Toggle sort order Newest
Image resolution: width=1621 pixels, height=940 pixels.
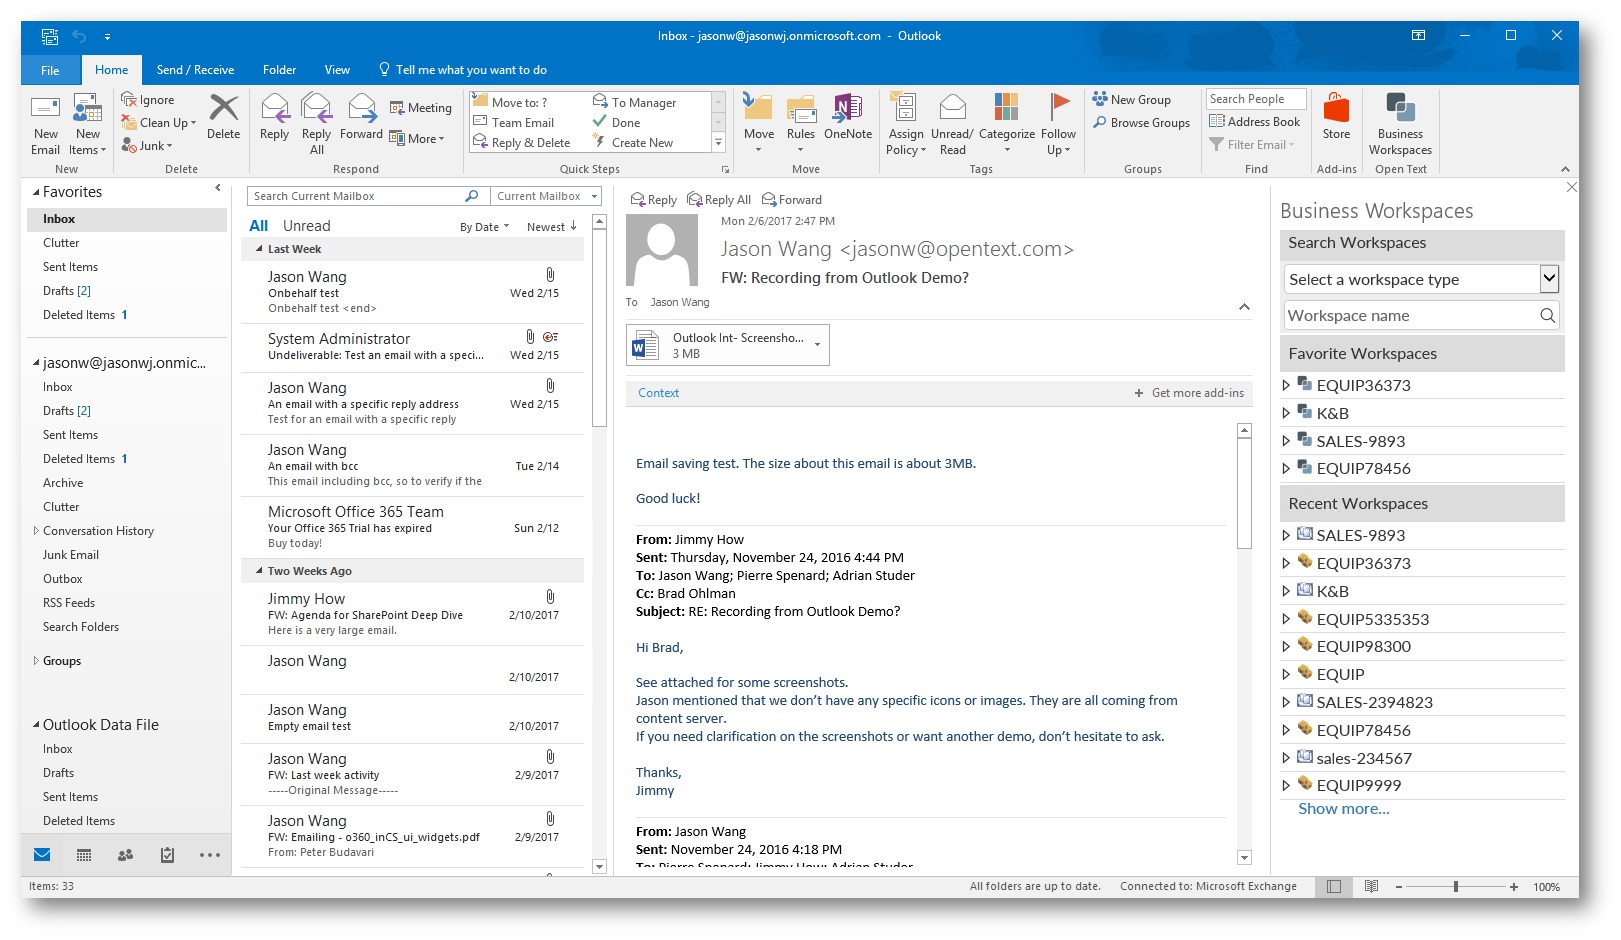(552, 227)
